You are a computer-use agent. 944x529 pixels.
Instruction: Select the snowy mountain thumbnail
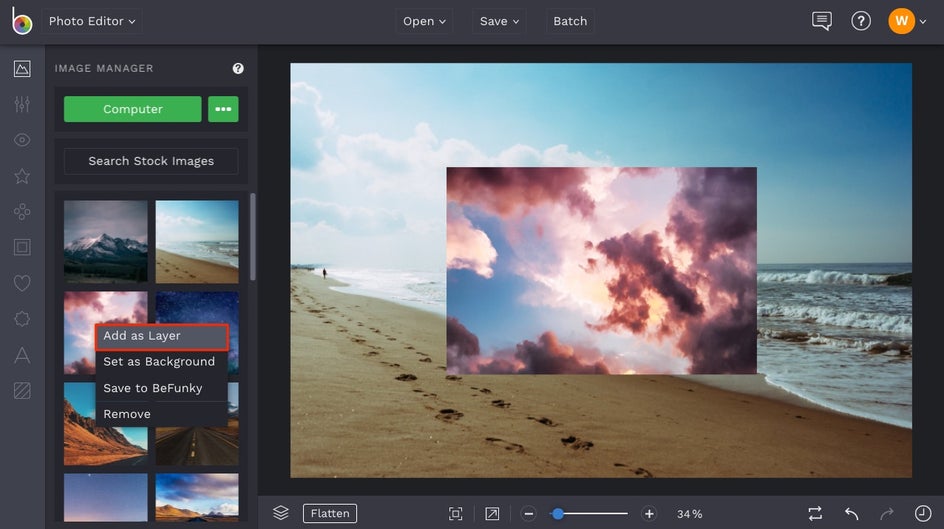106,242
